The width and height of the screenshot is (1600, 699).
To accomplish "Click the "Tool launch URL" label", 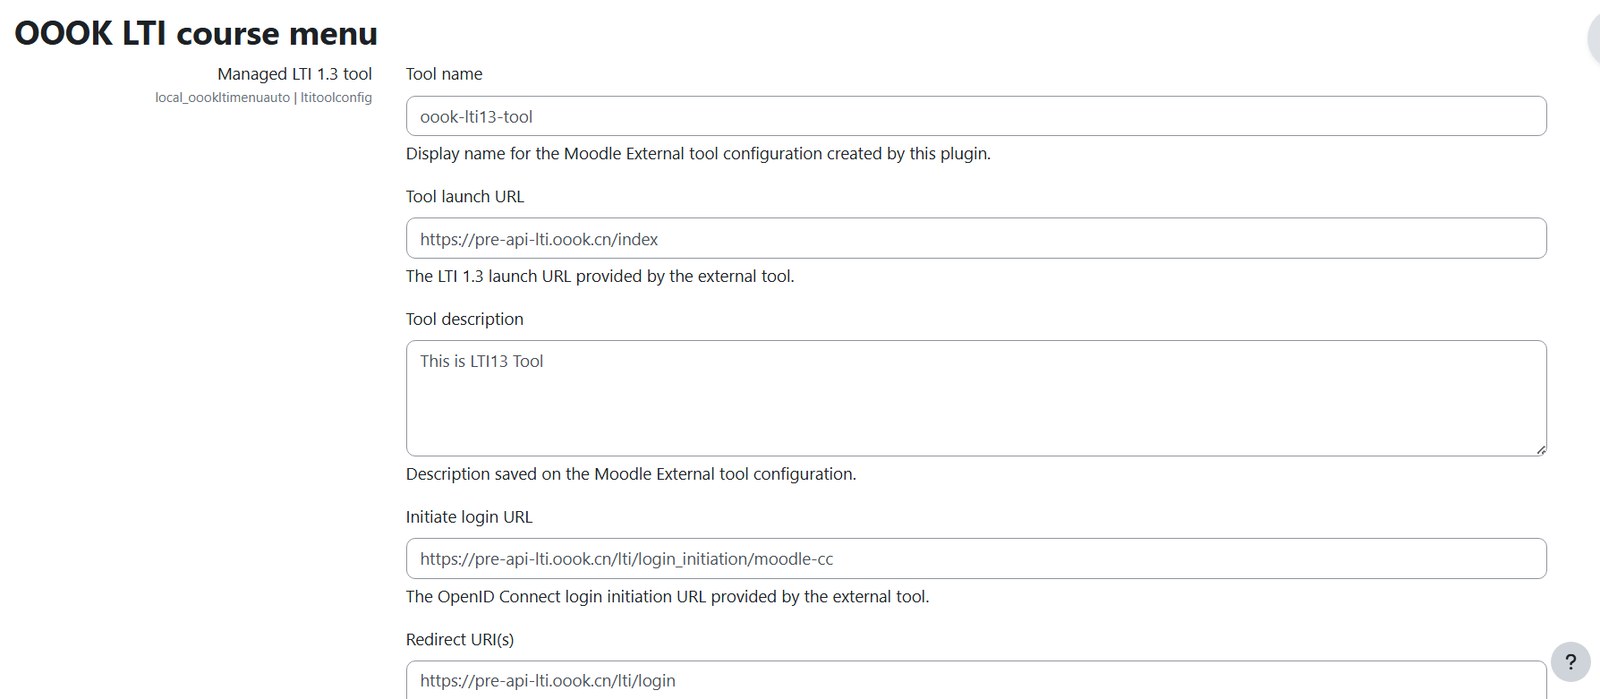I will tap(465, 196).
